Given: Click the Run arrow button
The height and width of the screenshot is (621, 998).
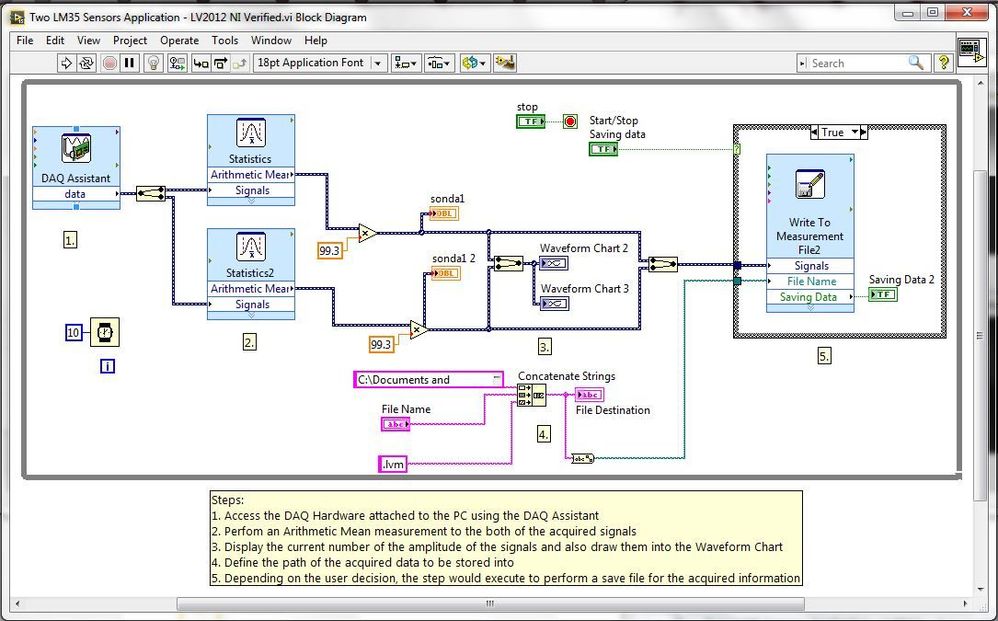Looking at the screenshot, I should click(x=66, y=63).
